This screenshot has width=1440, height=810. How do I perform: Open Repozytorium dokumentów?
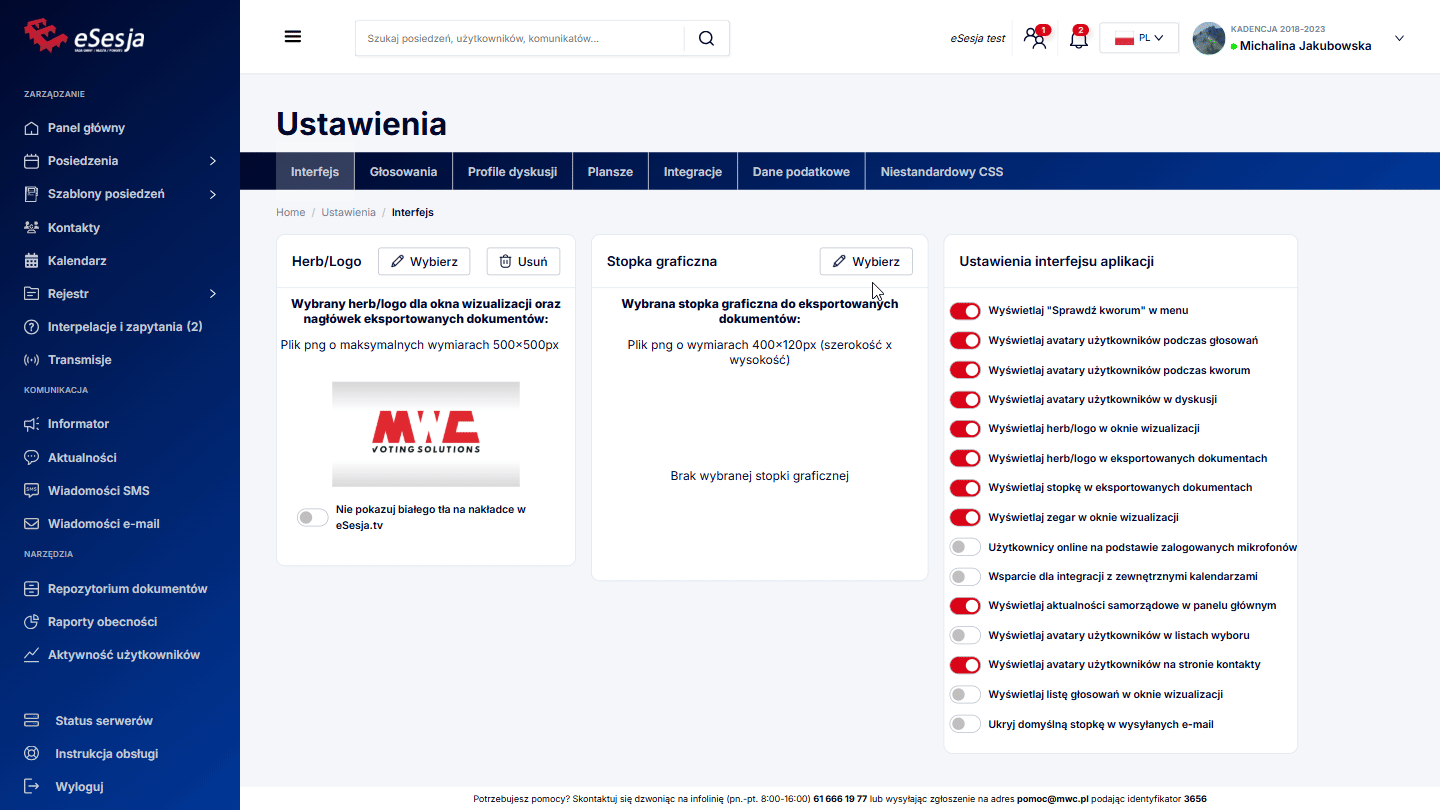127,589
